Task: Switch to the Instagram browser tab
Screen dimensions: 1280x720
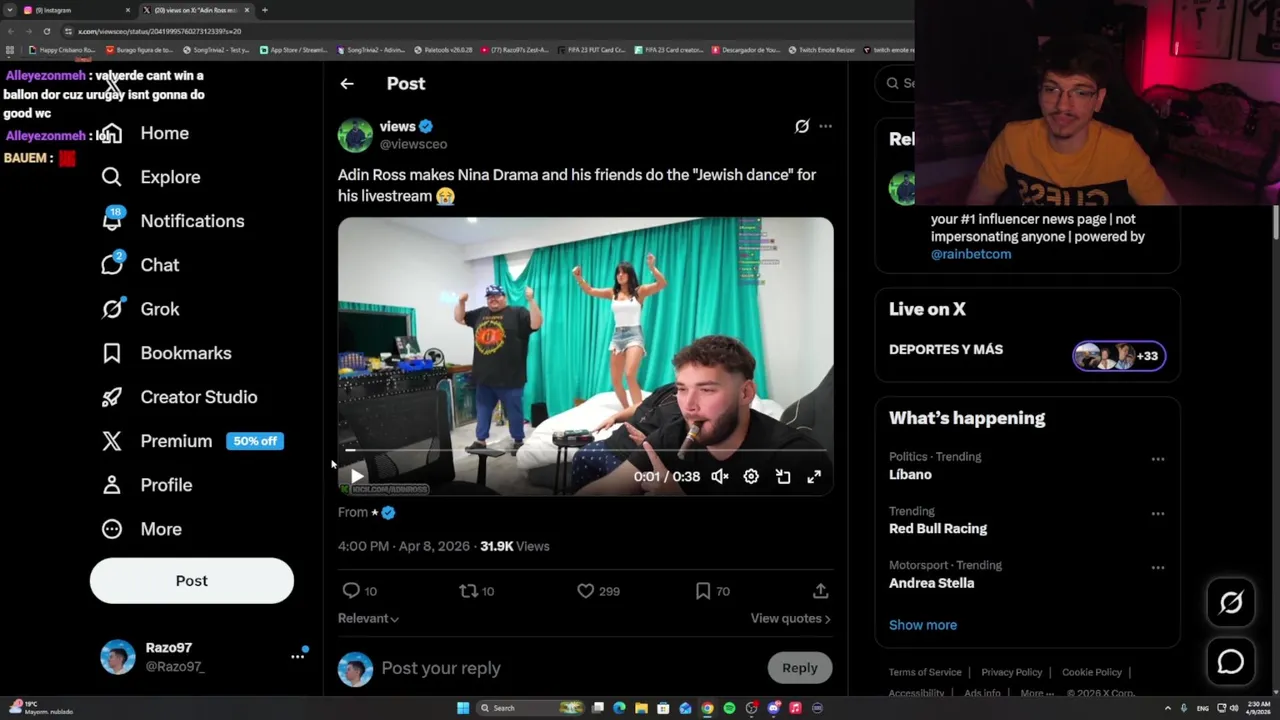Action: (x=75, y=10)
